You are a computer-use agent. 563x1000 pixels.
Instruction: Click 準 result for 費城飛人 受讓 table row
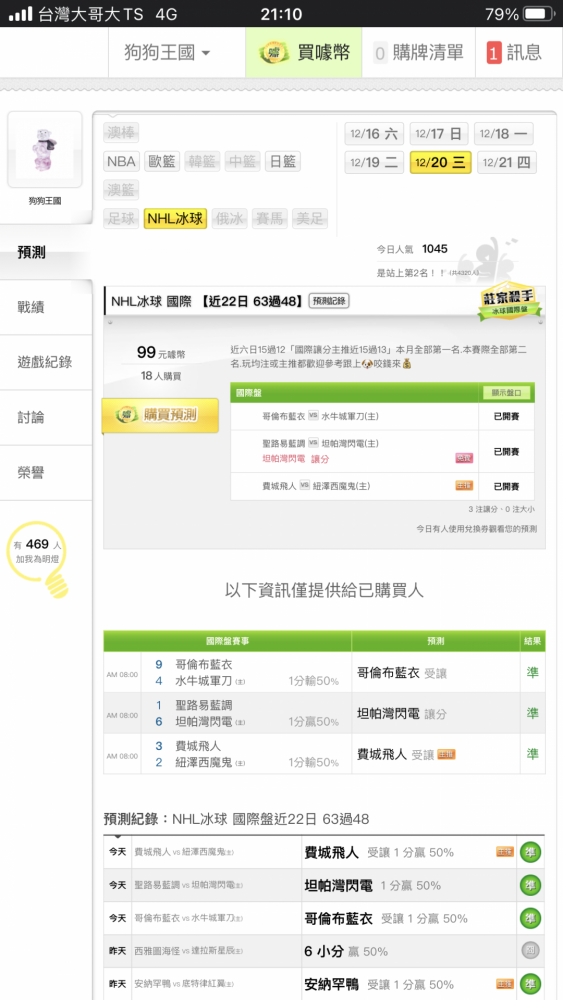(532, 754)
